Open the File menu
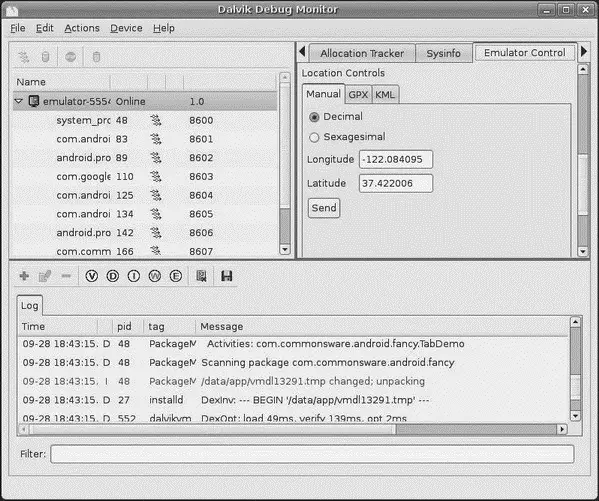The height and width of the screenshot is (501, 599). point(18,28)
